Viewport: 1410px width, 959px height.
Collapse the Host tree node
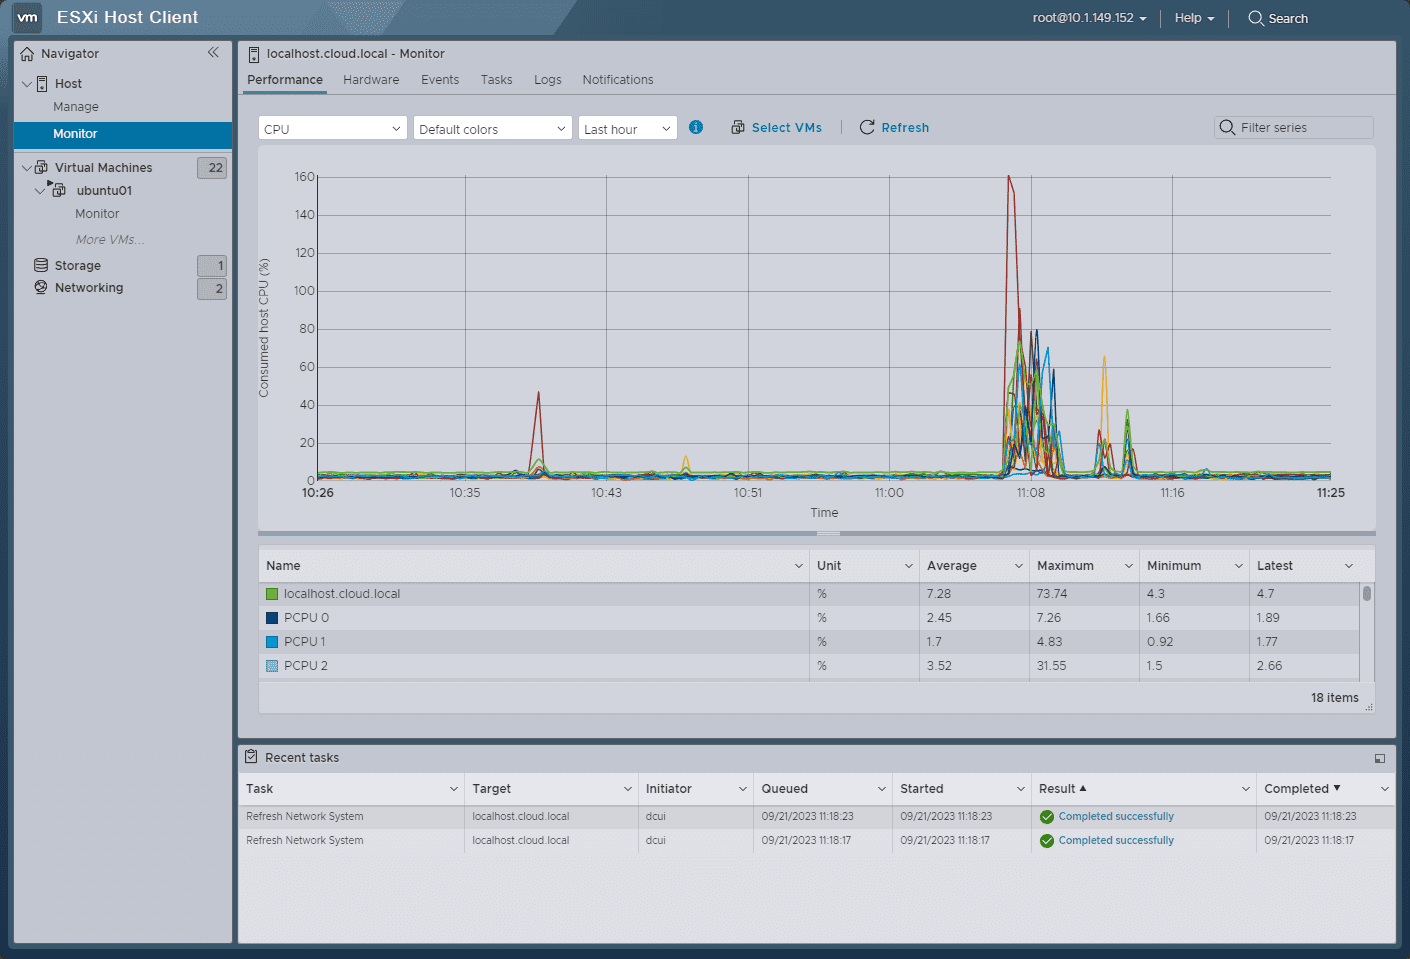click(x=27, y=84)
